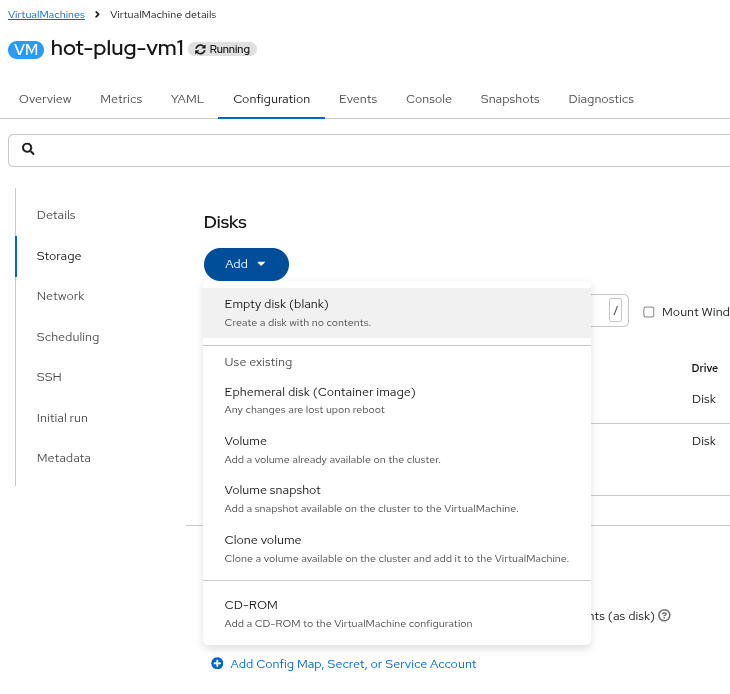Open the Snapshots tab
The image size is (730, 694).
coord(509,99)
